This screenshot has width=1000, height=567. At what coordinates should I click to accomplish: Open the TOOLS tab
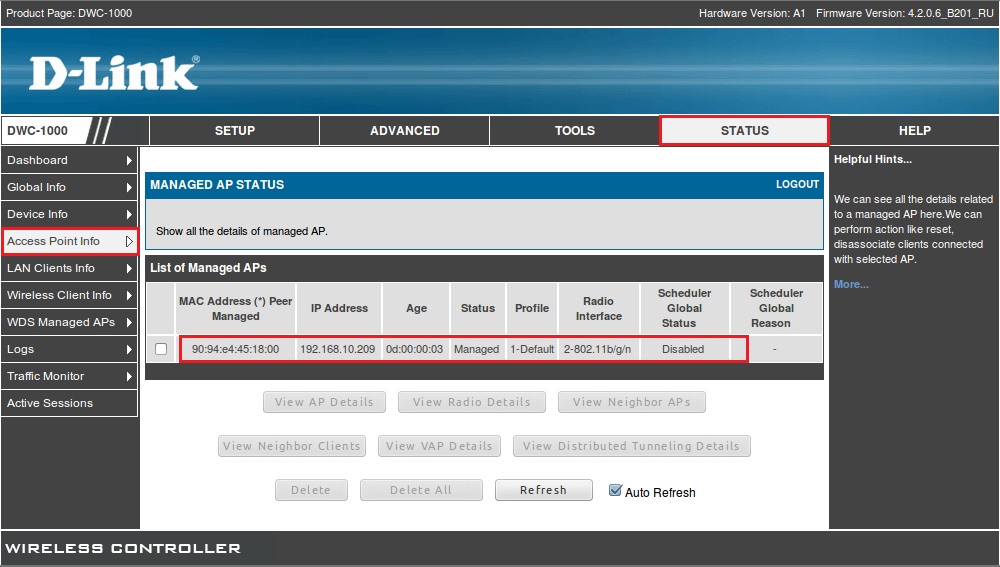pyautogui.click(x=575, y=130)
